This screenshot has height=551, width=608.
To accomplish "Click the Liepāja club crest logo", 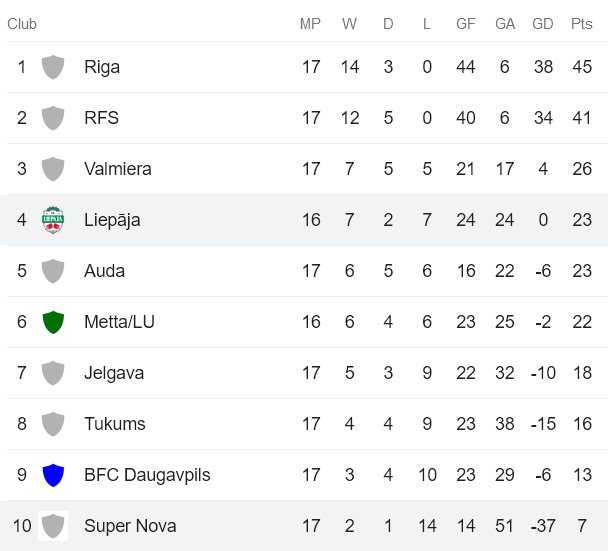I will click(53, 220).
